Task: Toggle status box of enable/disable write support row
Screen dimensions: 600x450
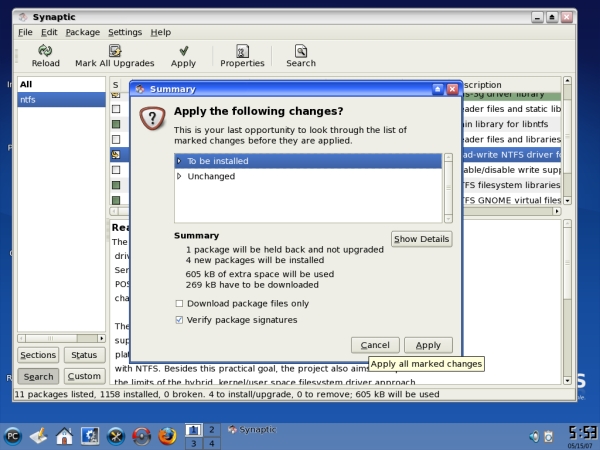Action: pos(116,170)
